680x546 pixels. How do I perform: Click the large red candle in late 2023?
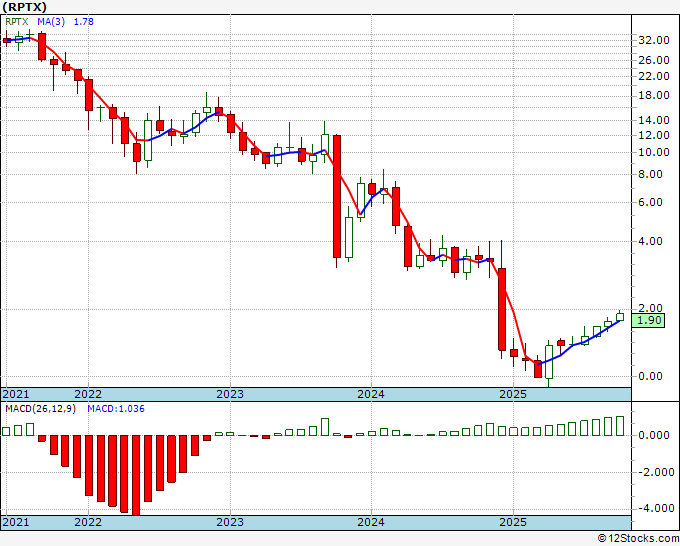point(337,196)
